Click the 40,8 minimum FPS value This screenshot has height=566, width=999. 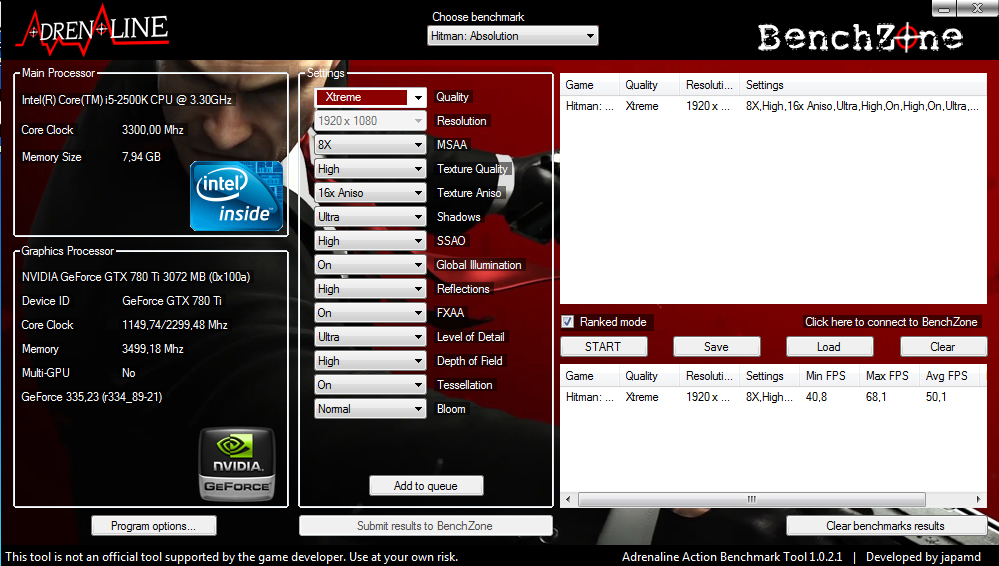coord(816,397)
